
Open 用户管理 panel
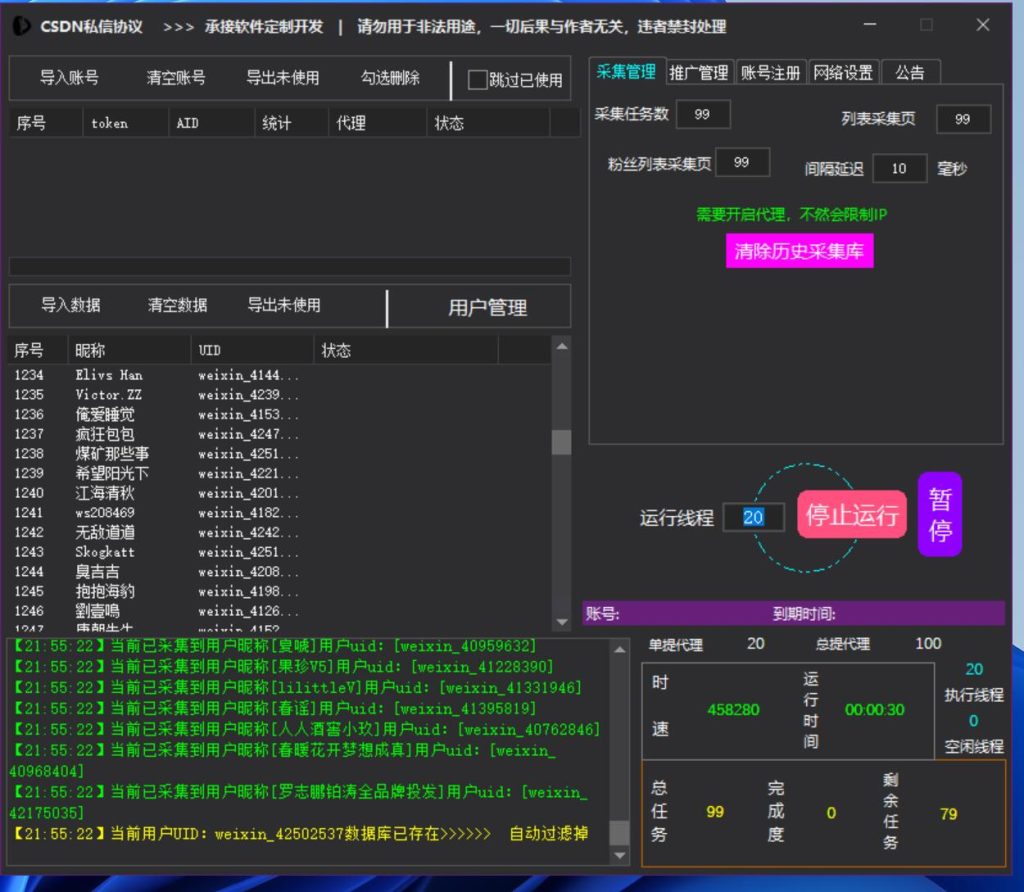tap(487, 308)
